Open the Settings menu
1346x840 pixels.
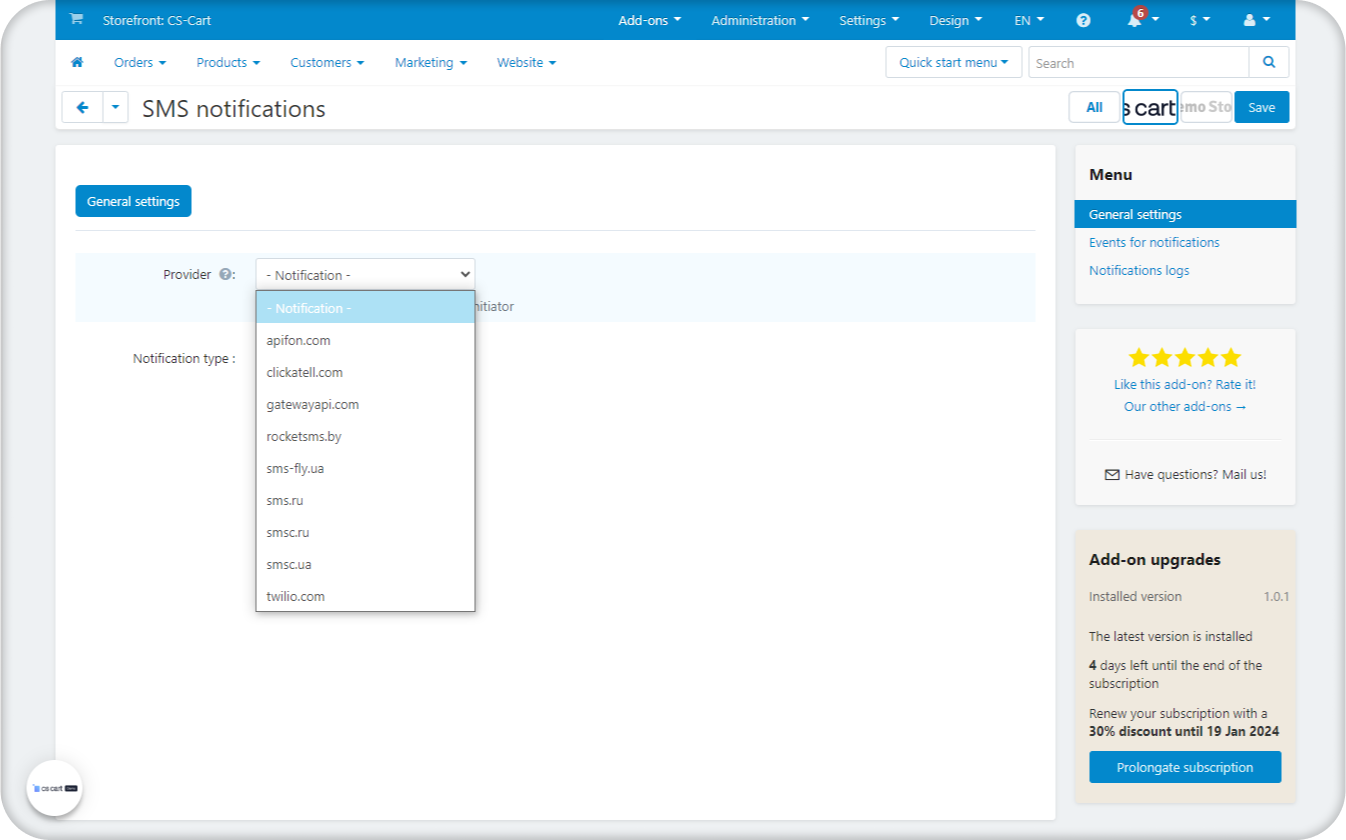869,20
